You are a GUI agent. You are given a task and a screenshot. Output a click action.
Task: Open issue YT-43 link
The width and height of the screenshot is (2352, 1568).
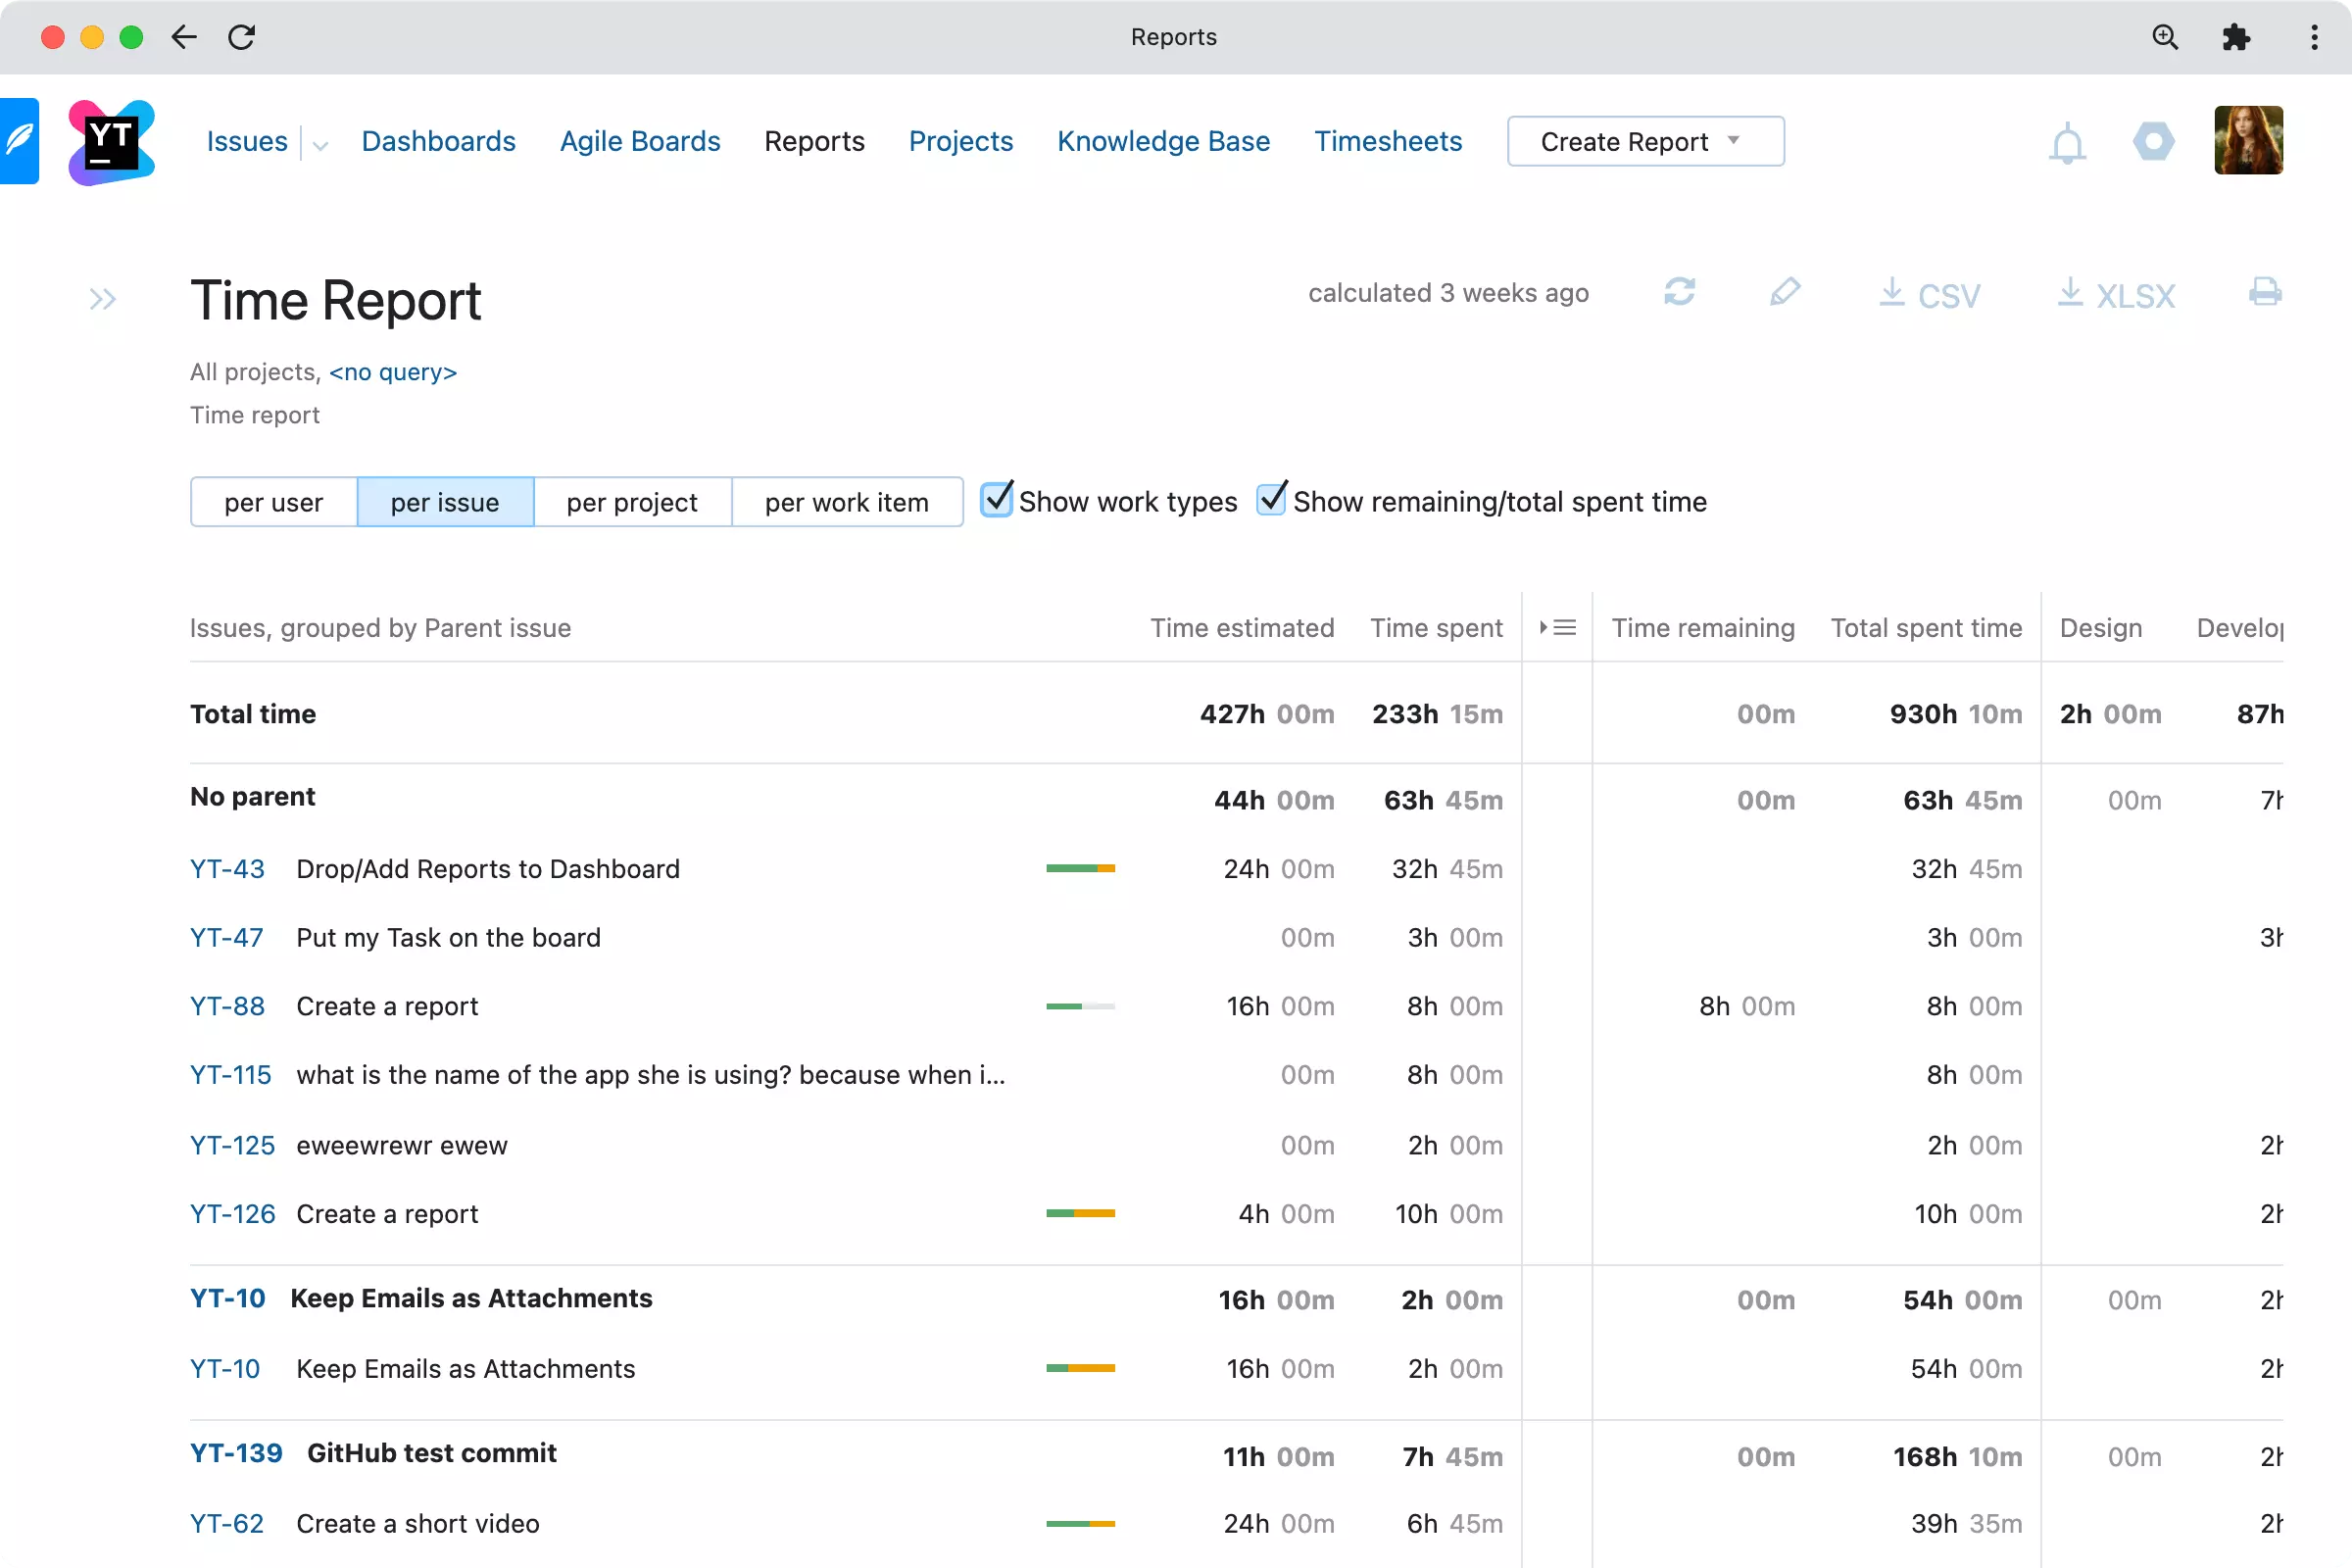click(x=225, y=868)
